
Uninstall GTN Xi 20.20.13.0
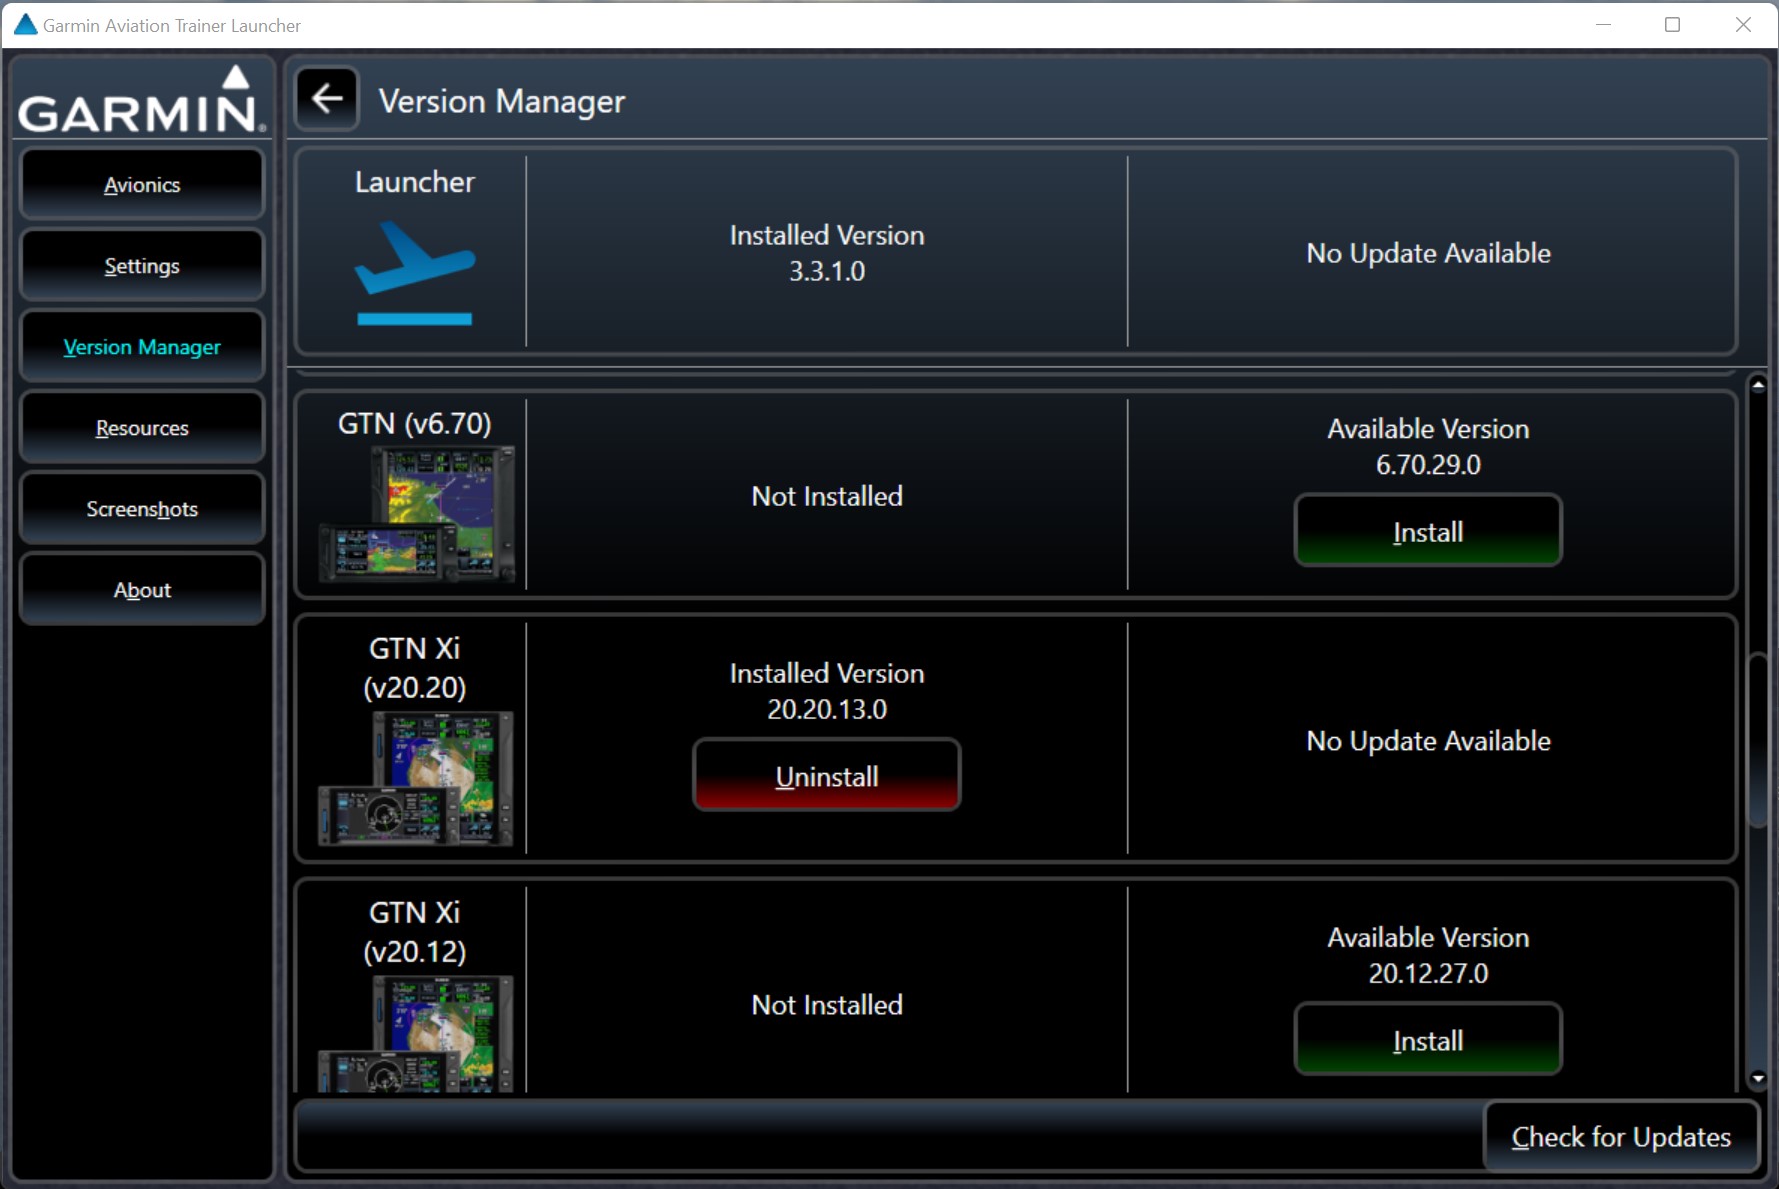click(827, 776)
